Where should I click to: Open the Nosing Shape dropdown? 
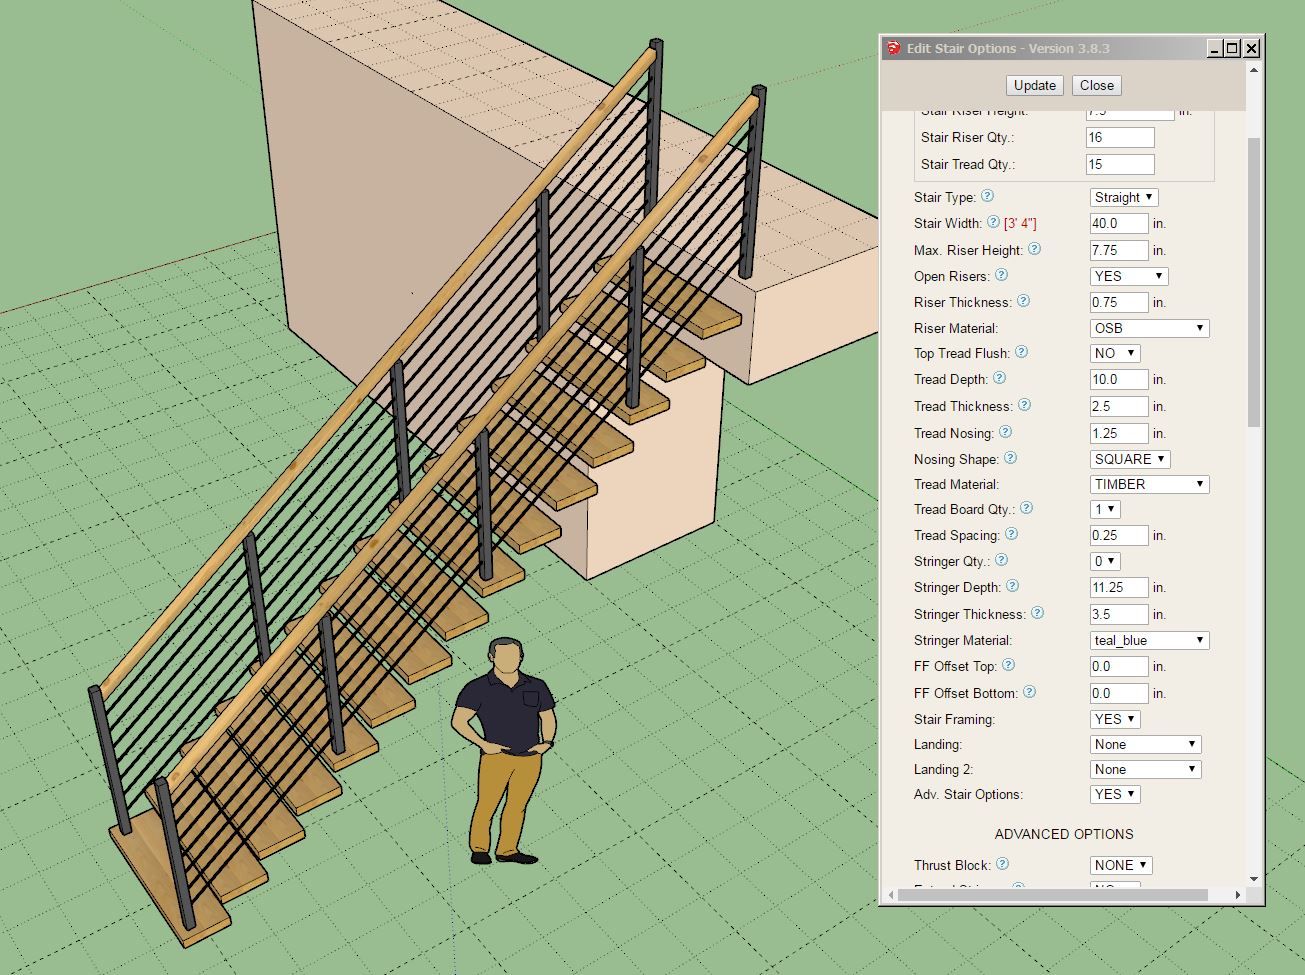[x=1130, y=459]
